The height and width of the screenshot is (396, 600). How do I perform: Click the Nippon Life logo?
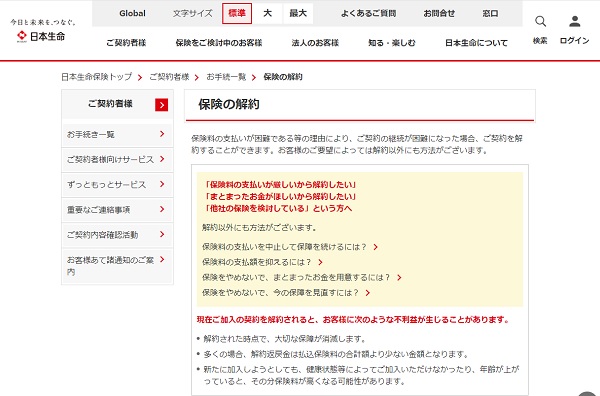[42, 31]
